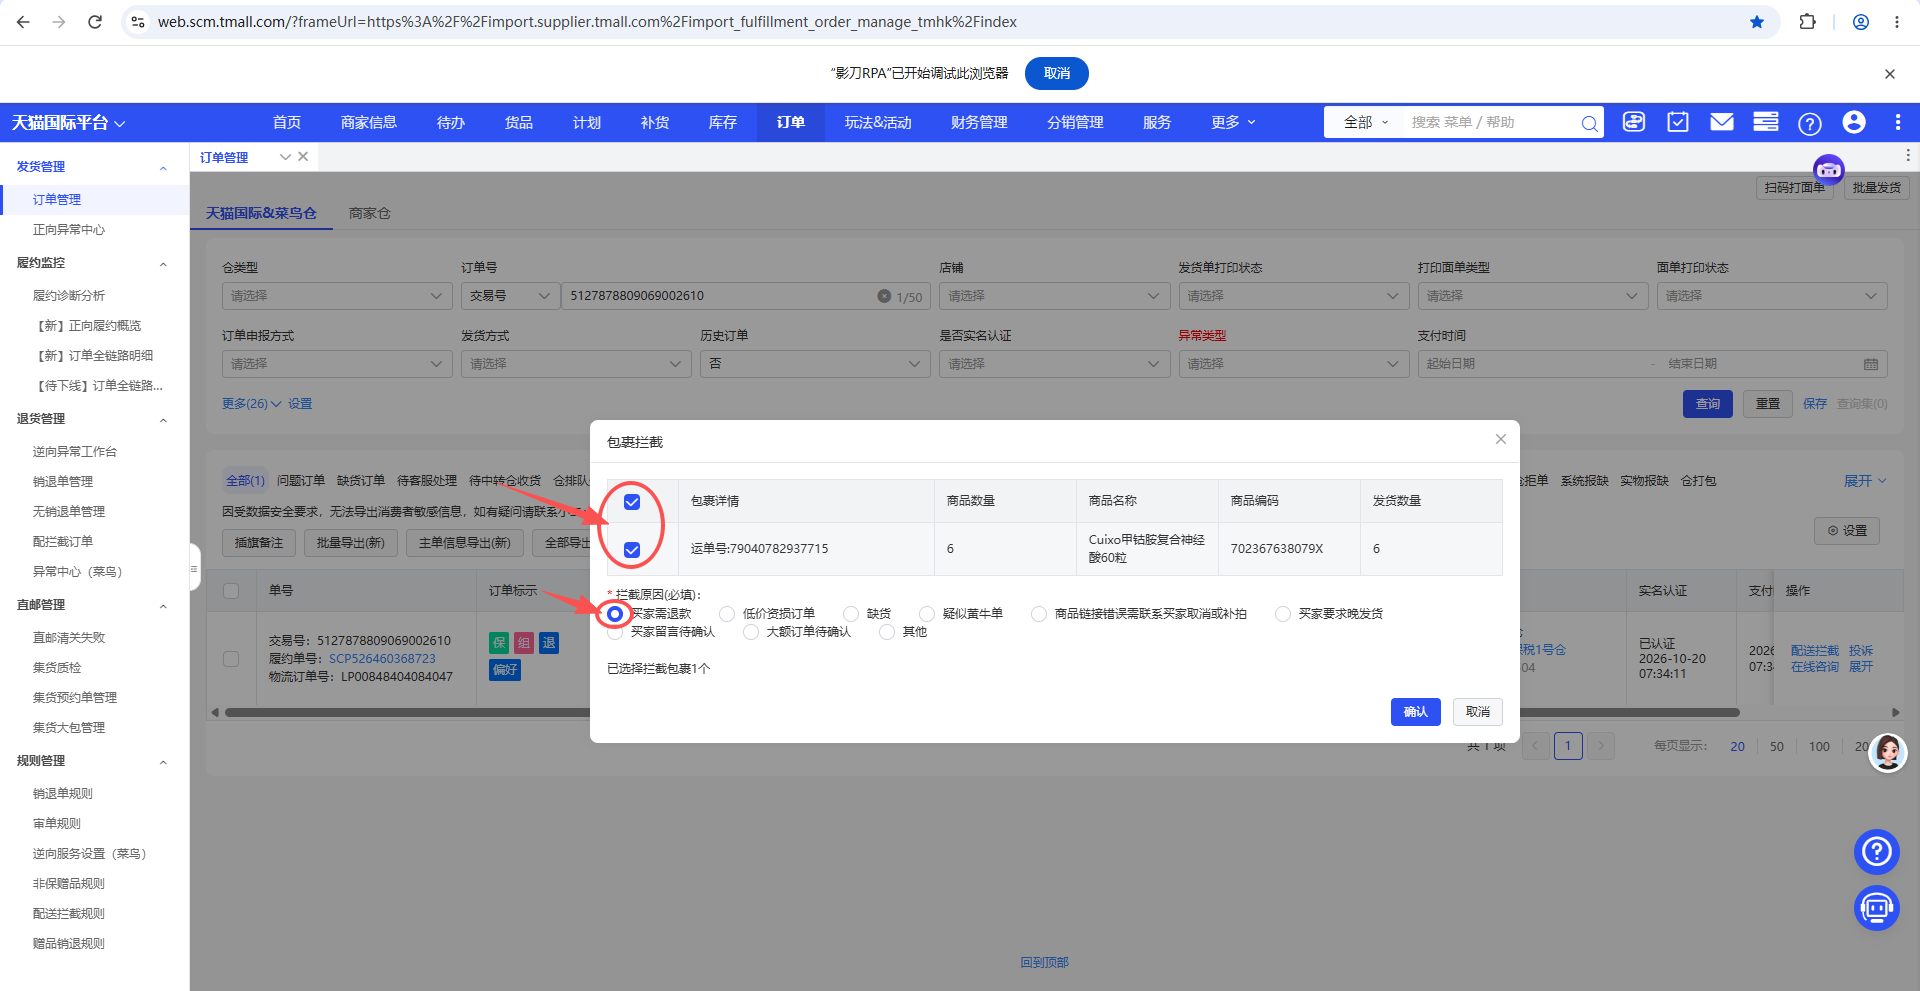Choose 缺货 as the intercept reason
Image resolution: width=1920 pixels, height=991 pixels.
click(851, 614)
